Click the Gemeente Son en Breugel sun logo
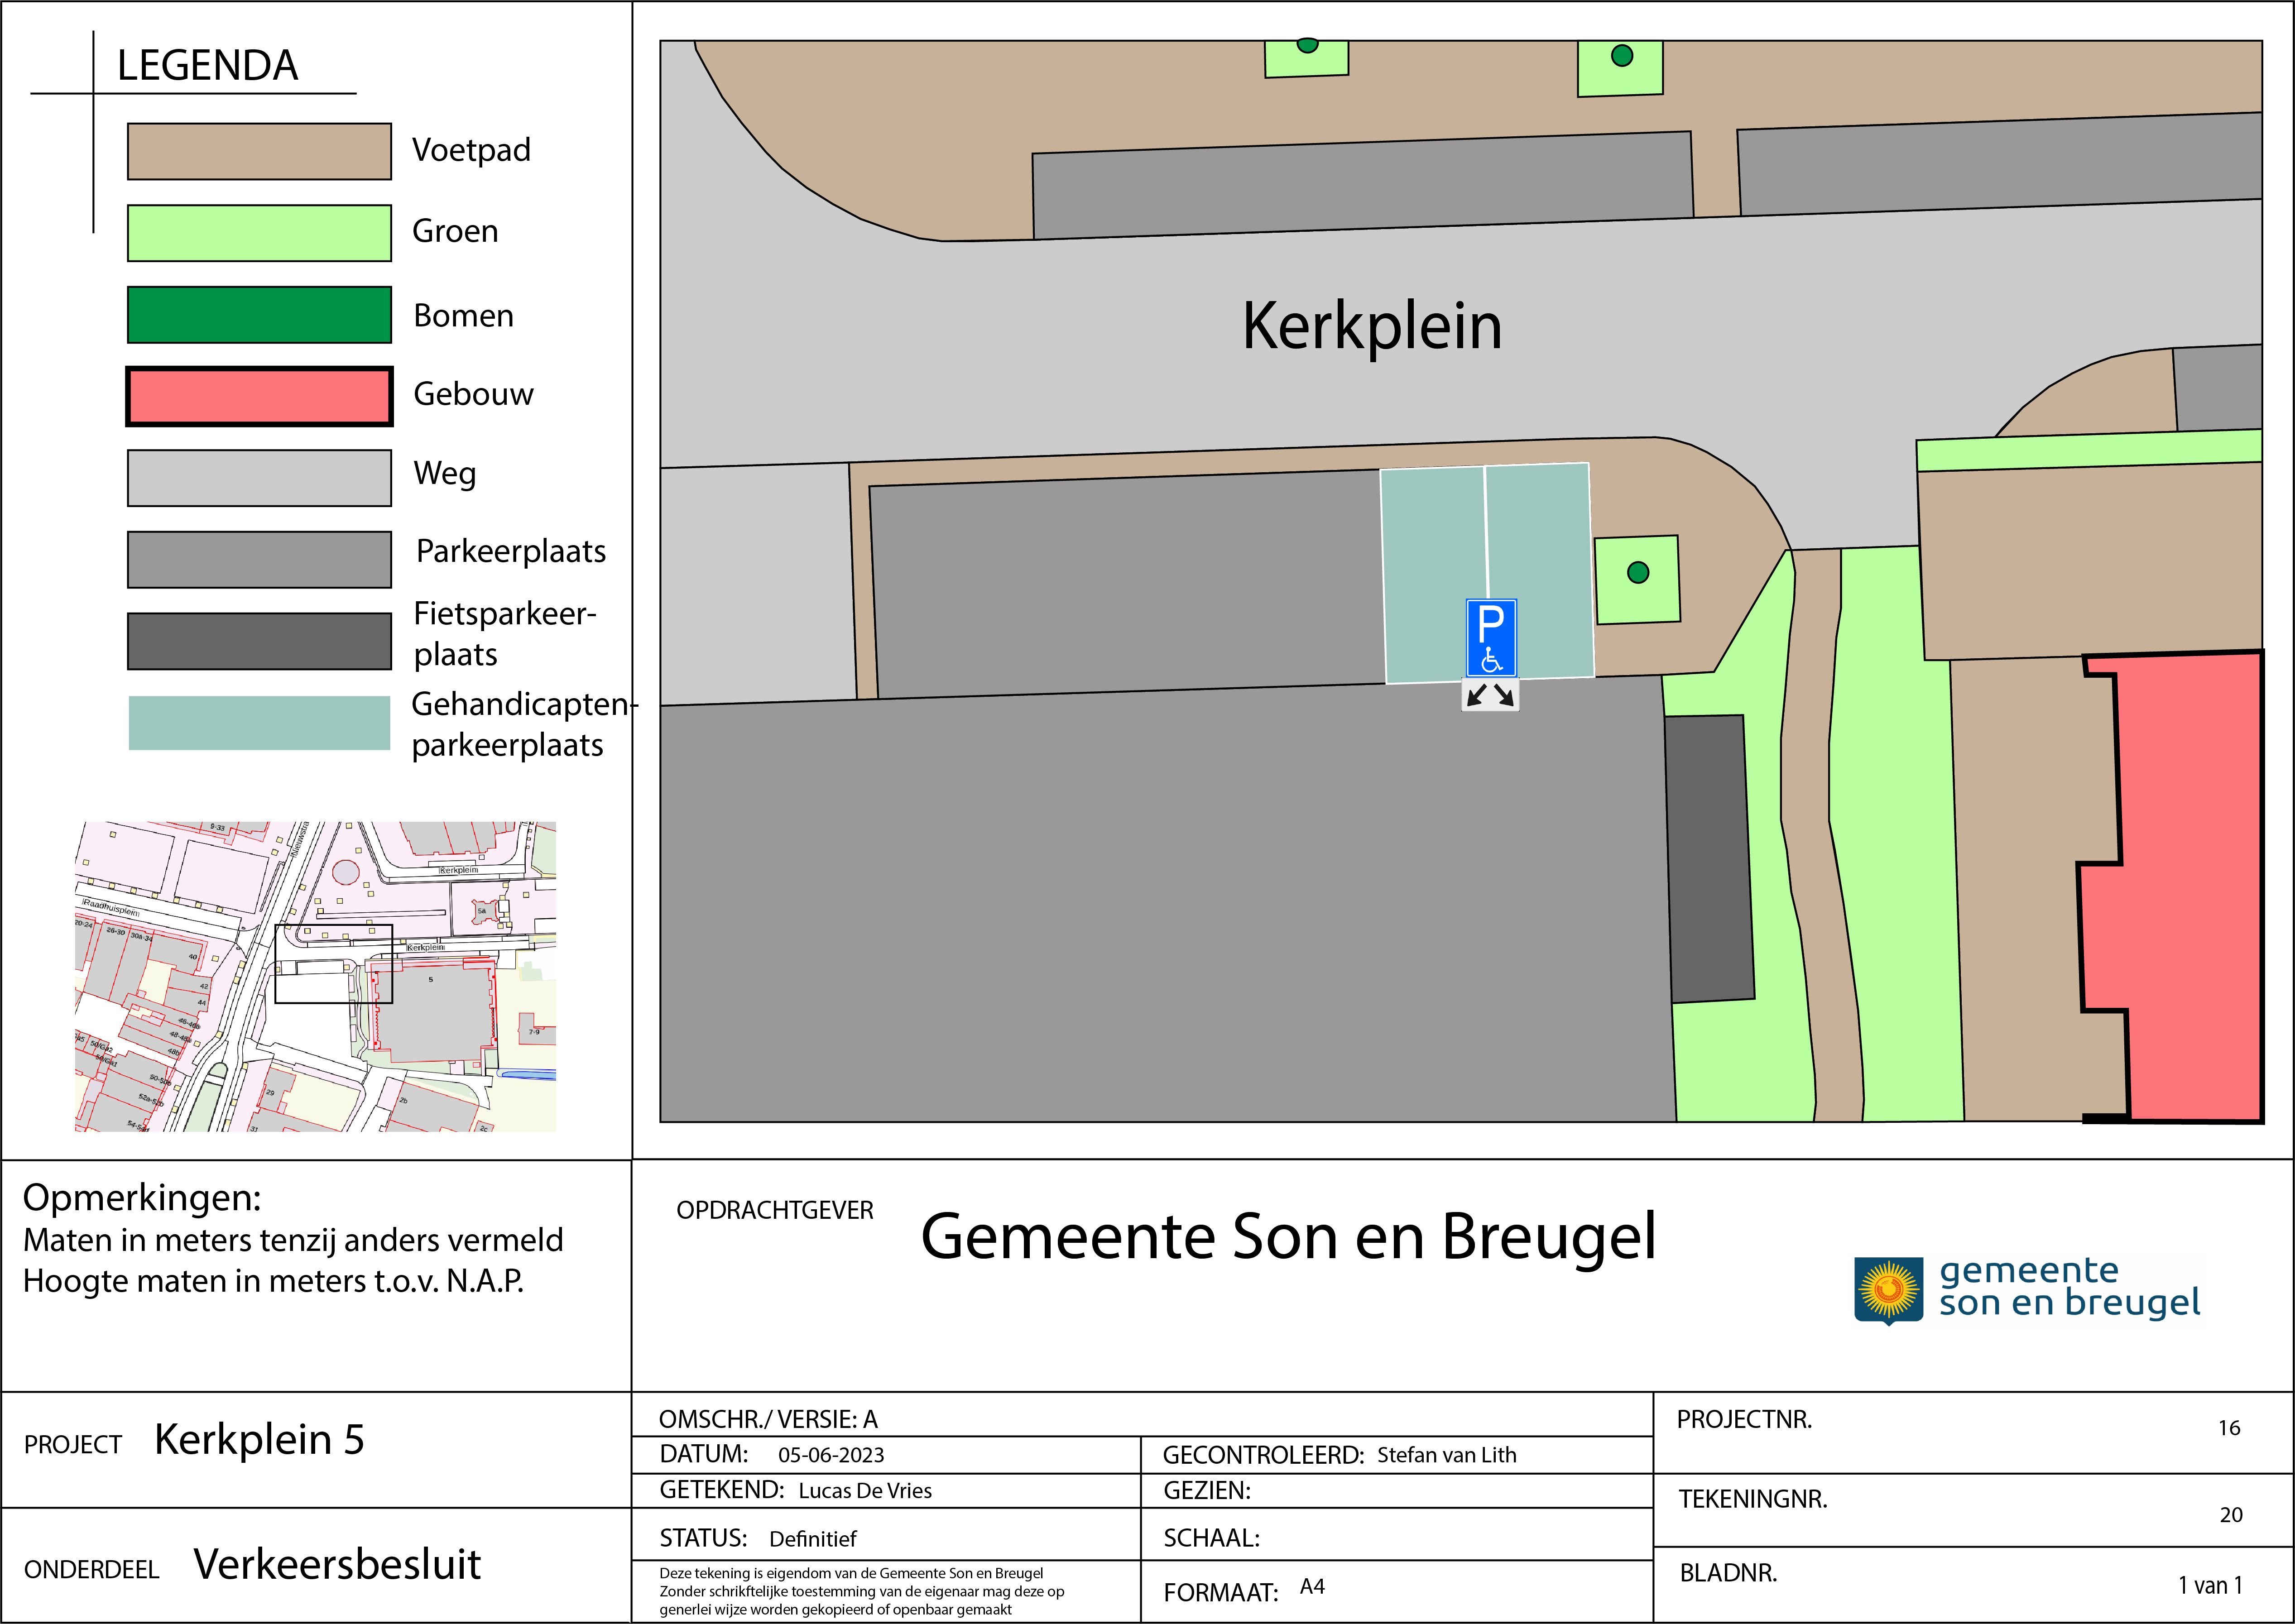The width and height of the screenshot is (2295, 1624). coord(1888,1290)
